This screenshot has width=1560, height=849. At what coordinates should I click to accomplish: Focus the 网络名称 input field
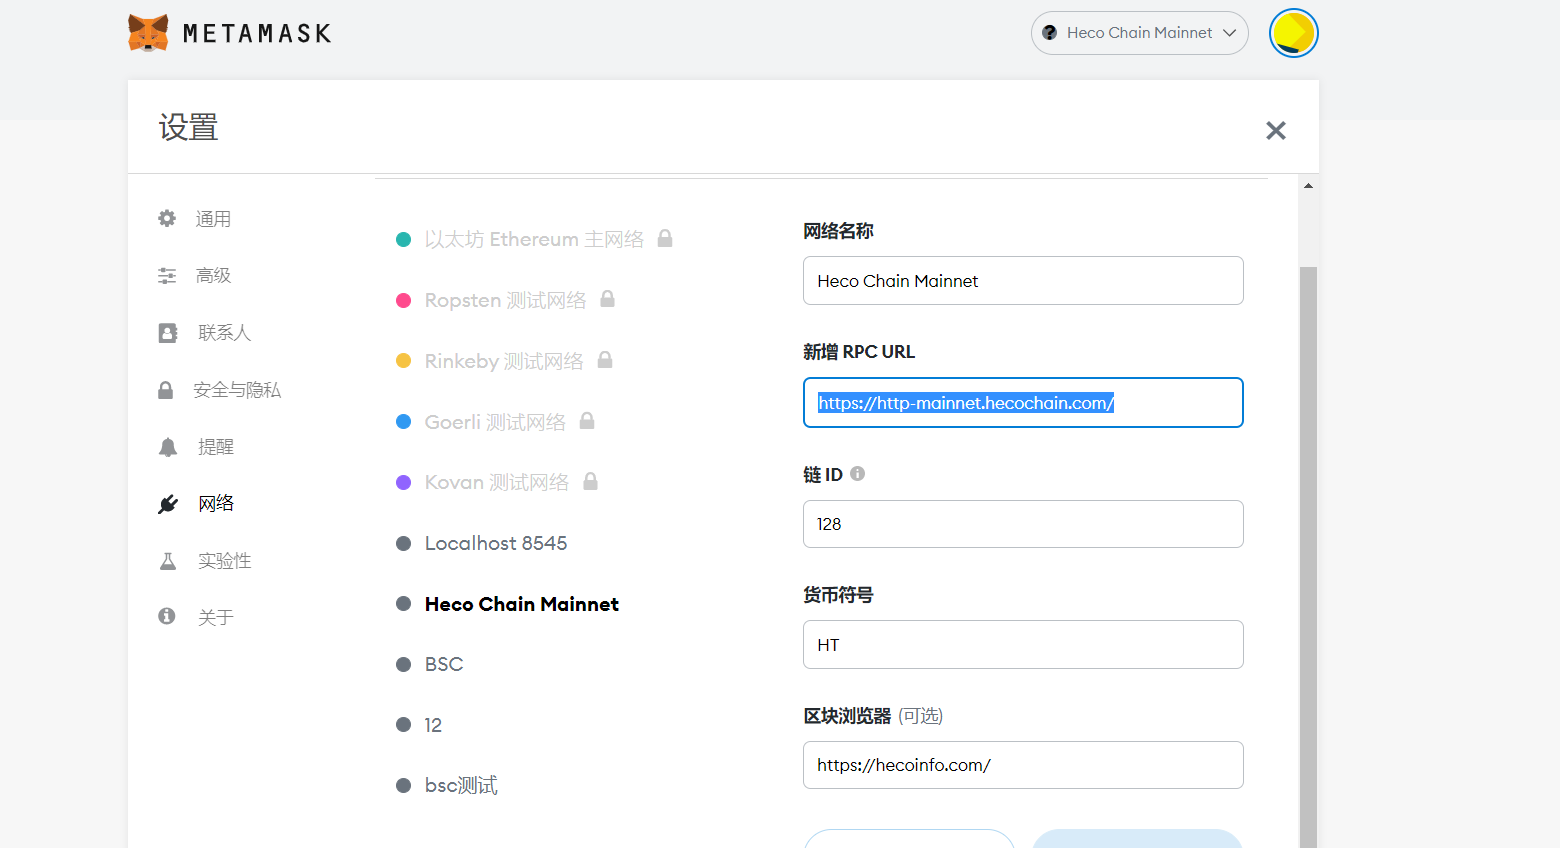point(1023,281)
